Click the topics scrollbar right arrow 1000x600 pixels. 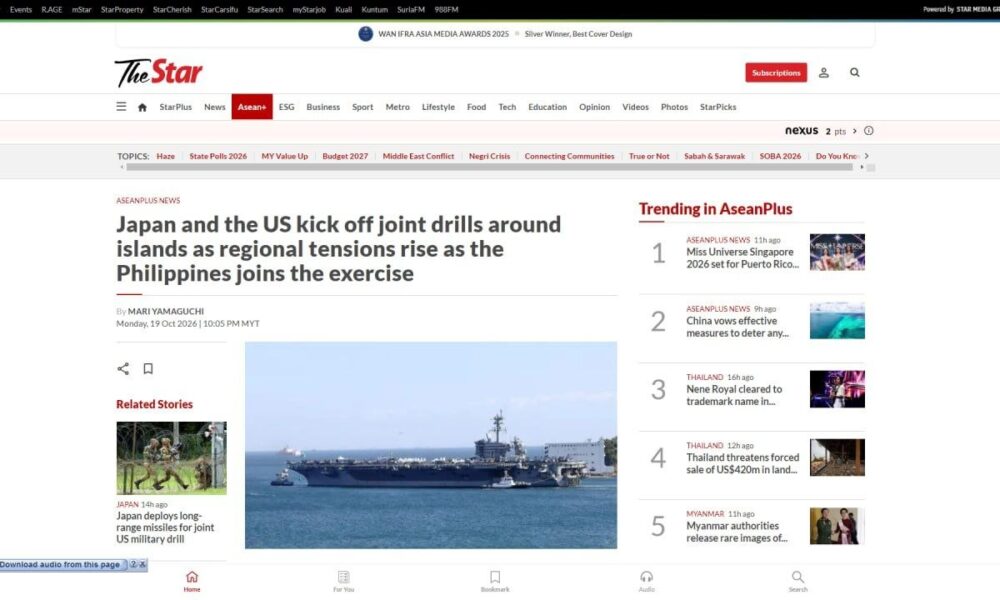(x=862, y=167)
